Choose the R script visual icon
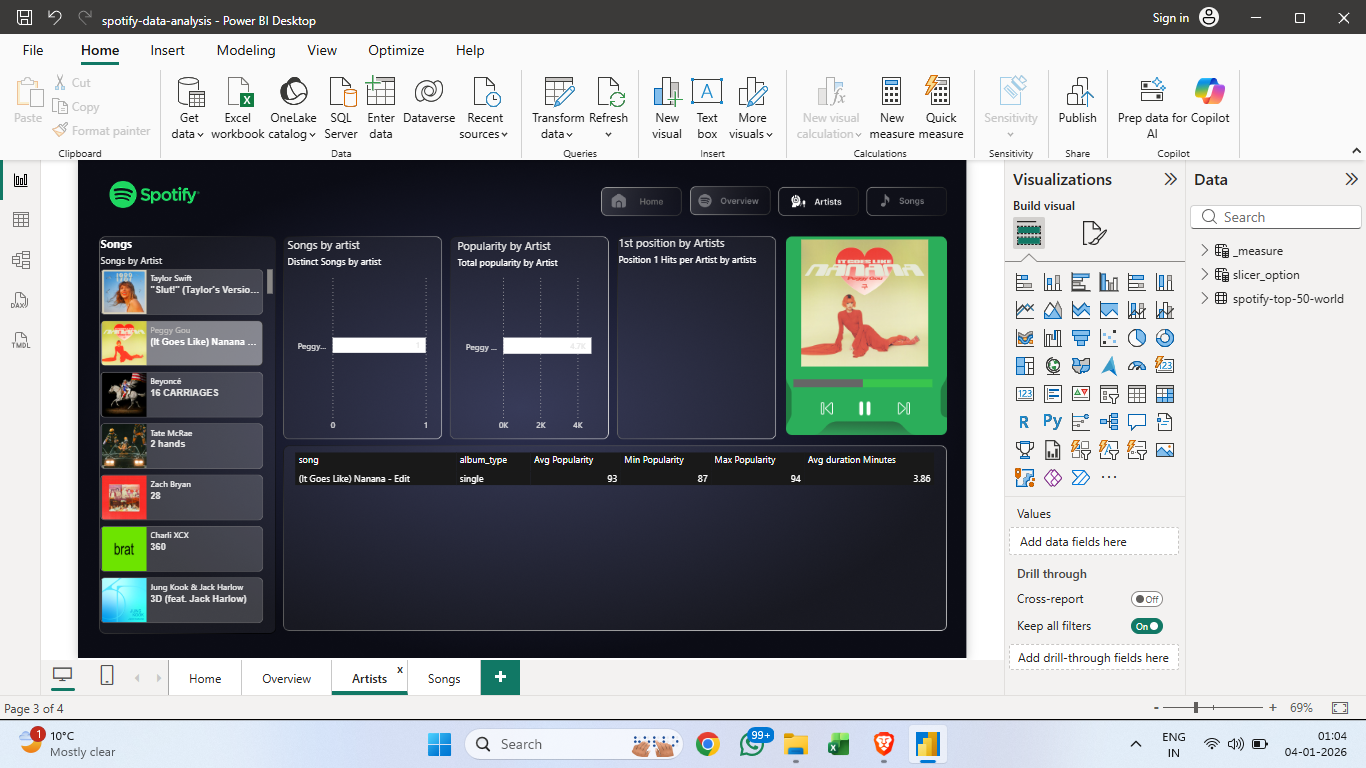This screenshot has height=768, width=1366. [x=1024, y=422]
